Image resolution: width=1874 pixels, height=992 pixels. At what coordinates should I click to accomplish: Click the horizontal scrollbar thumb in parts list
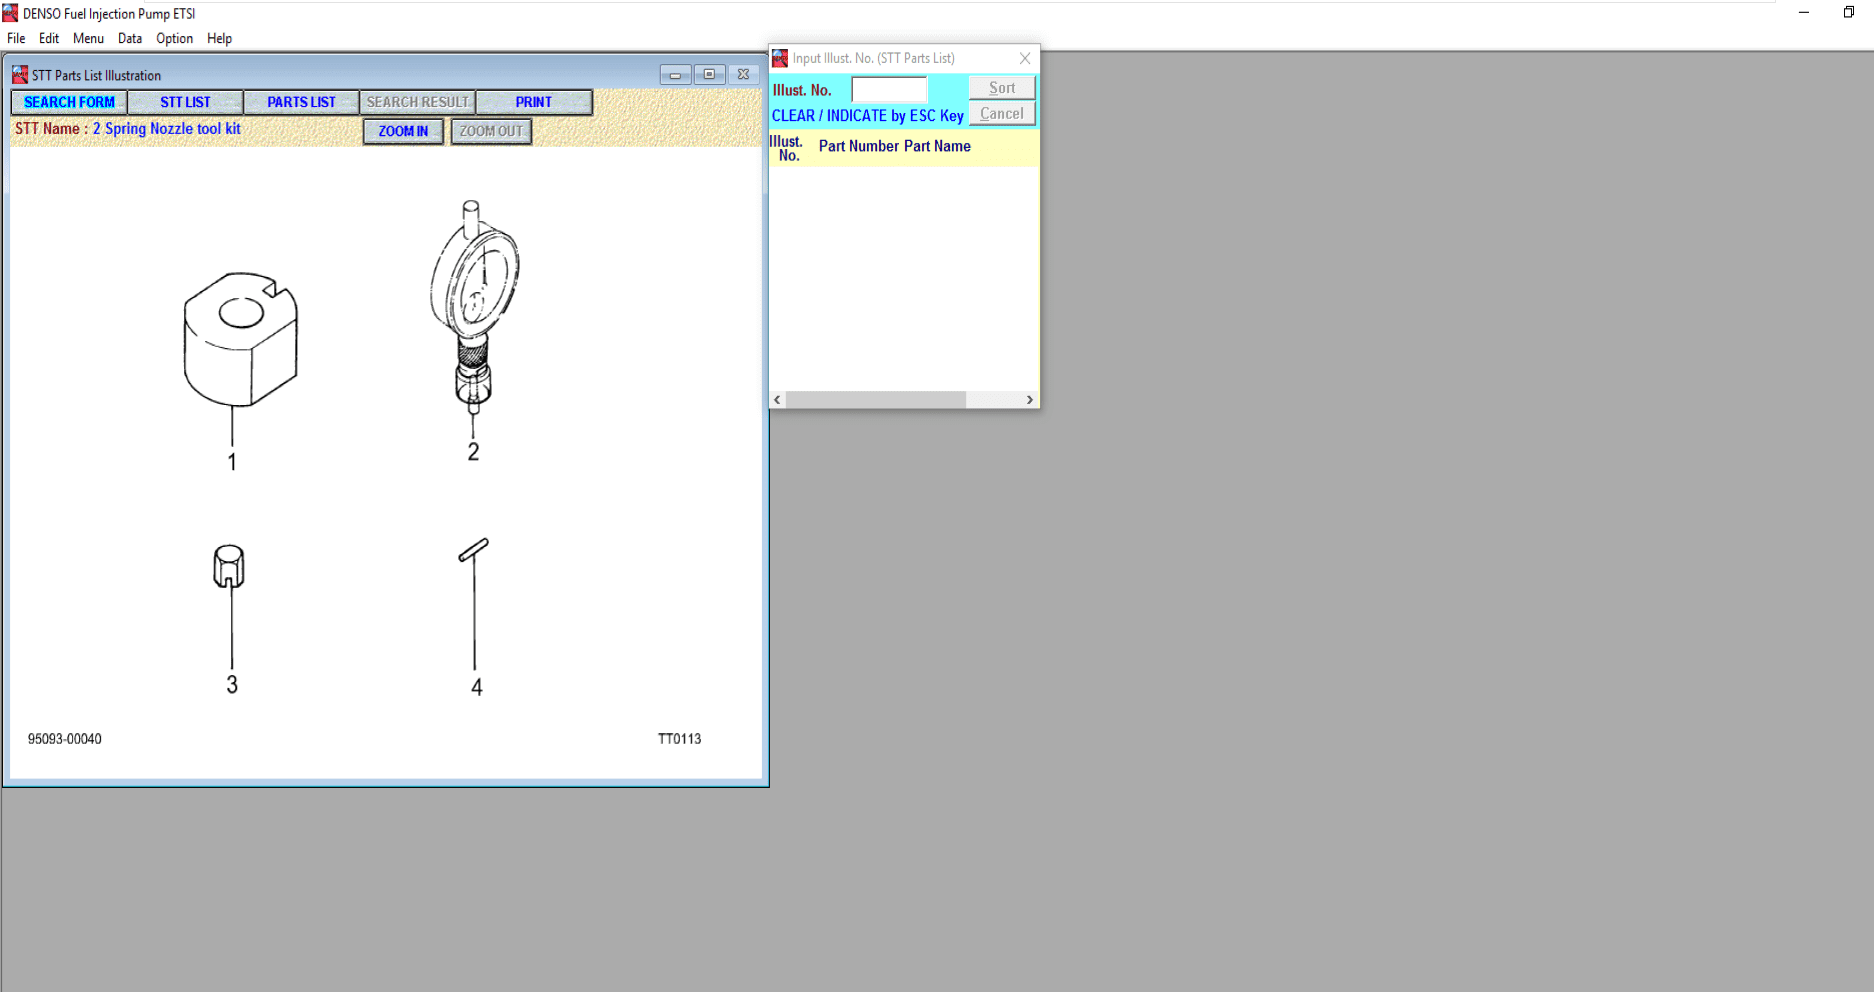(876, 400)
